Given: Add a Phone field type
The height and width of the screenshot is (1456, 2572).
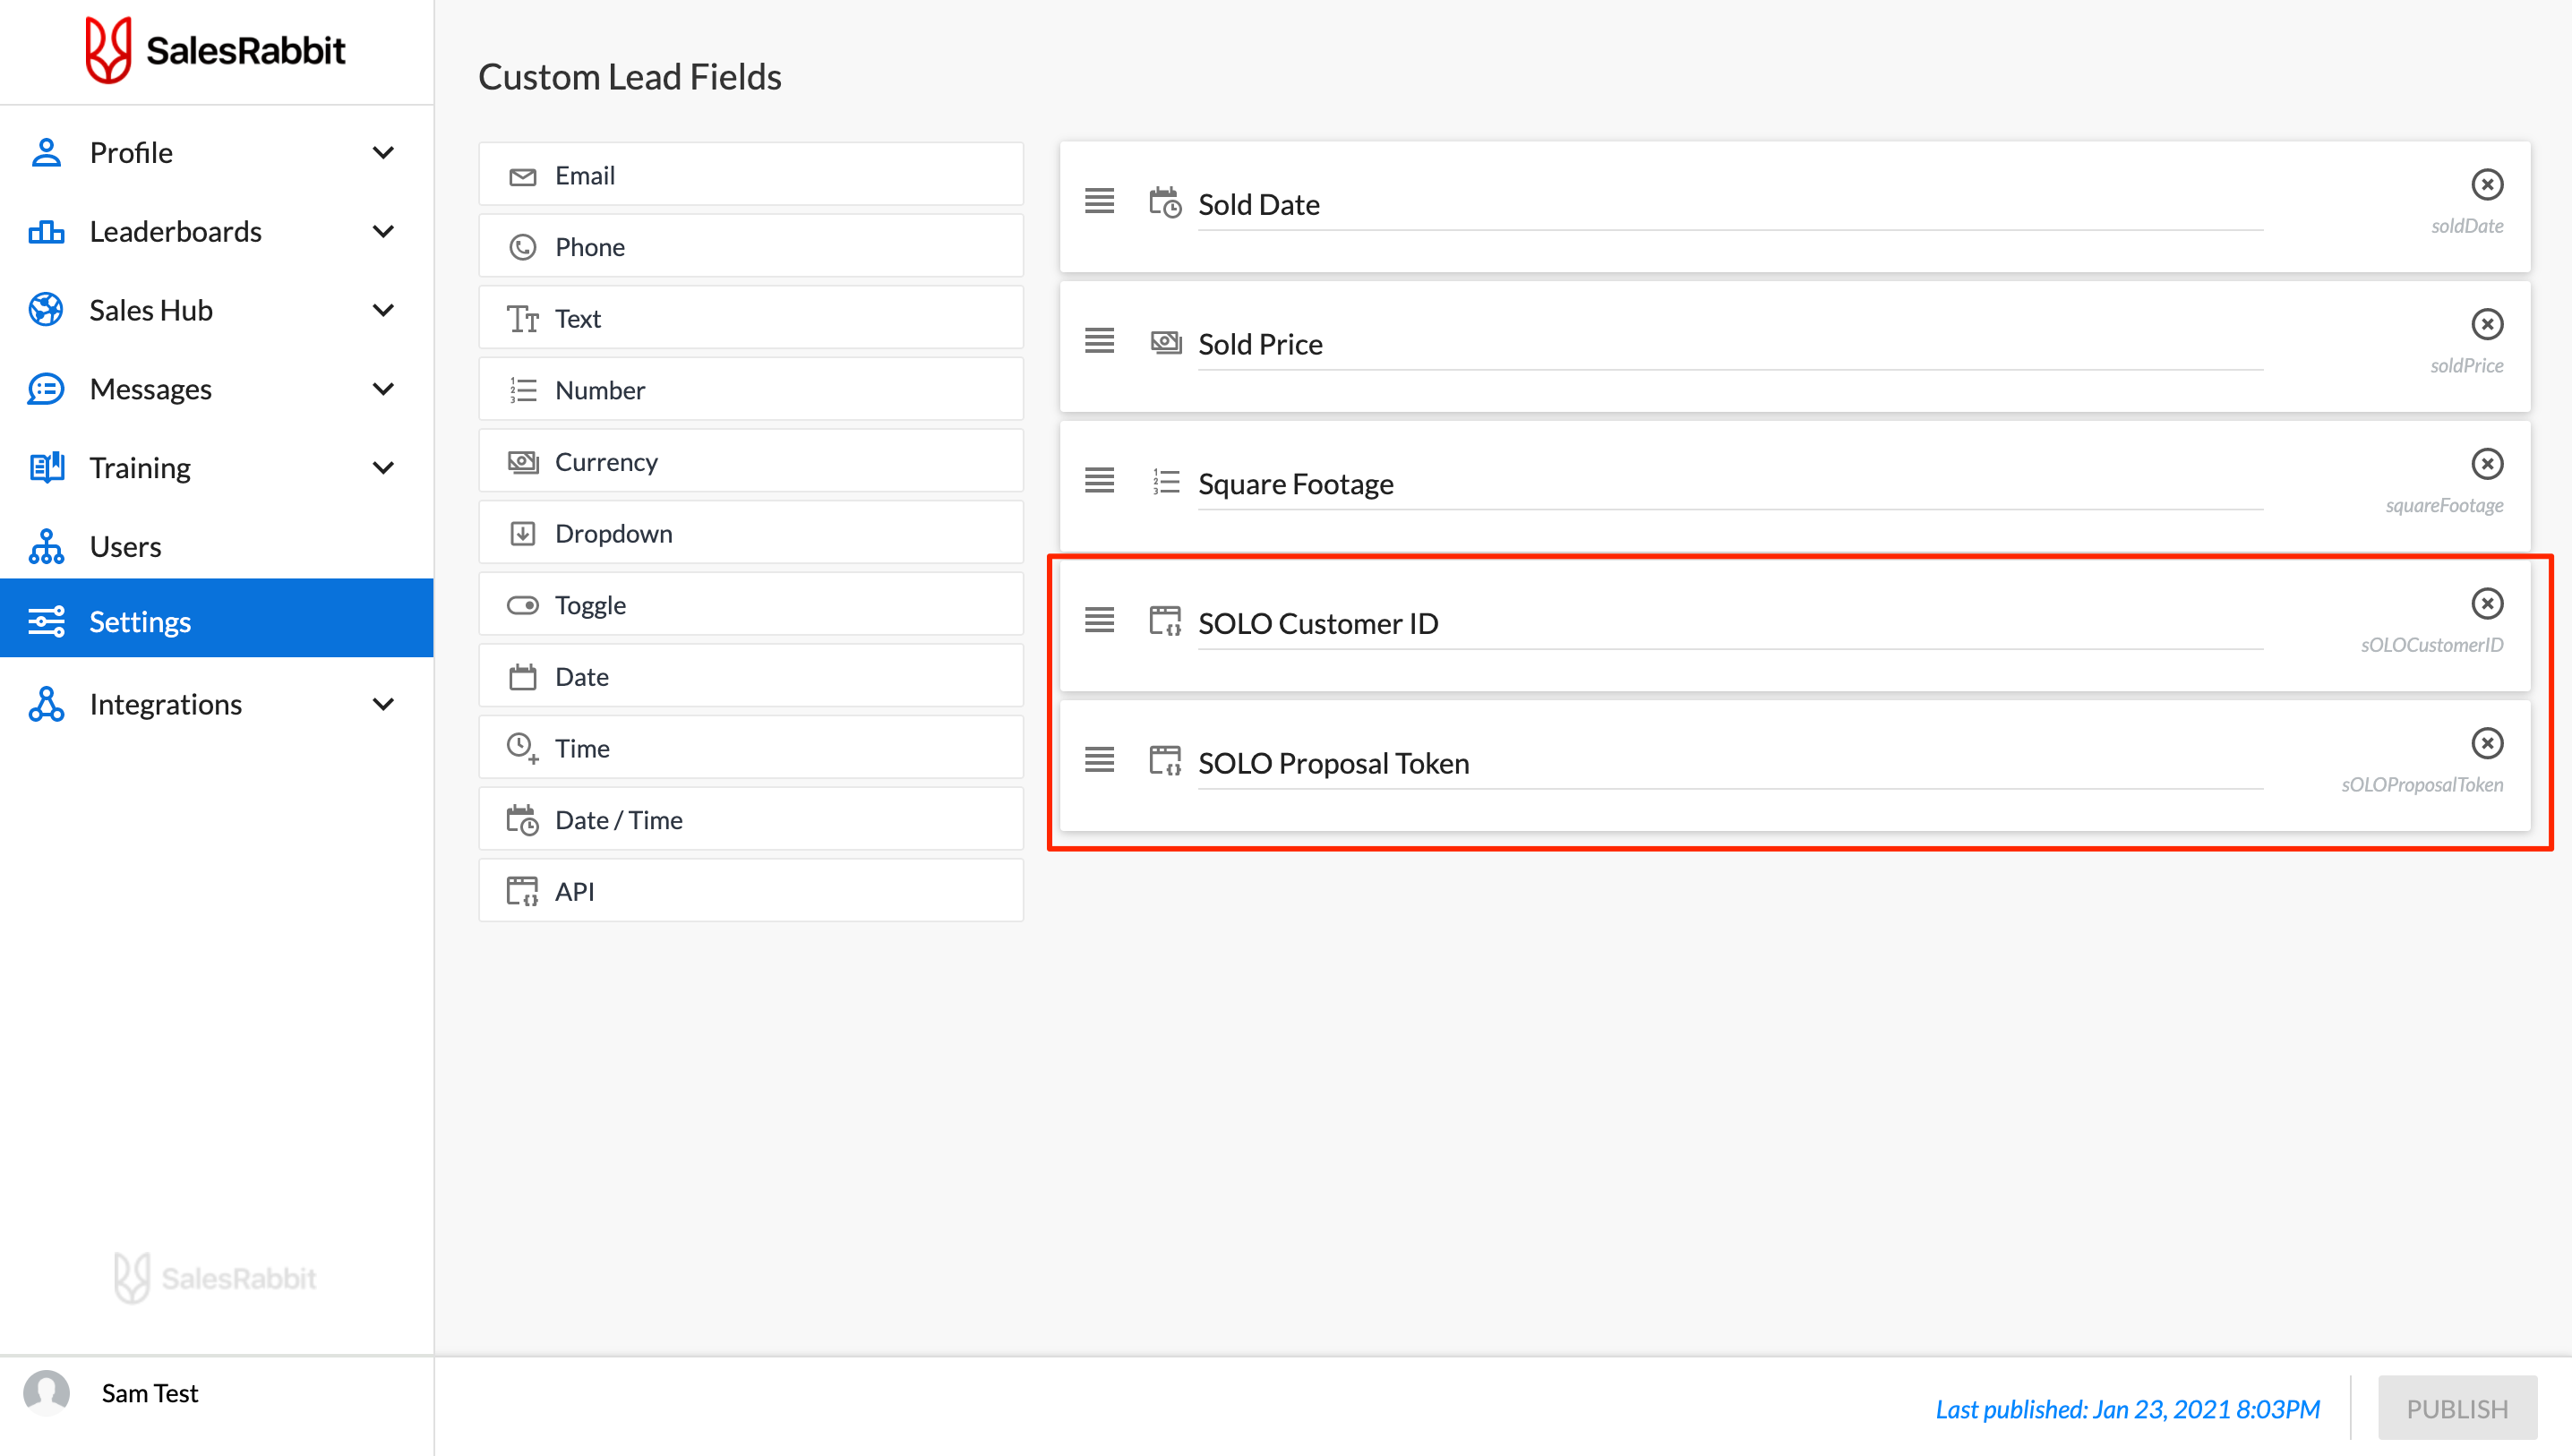Looking at the screenshot, I should click(x=751, y=246).
